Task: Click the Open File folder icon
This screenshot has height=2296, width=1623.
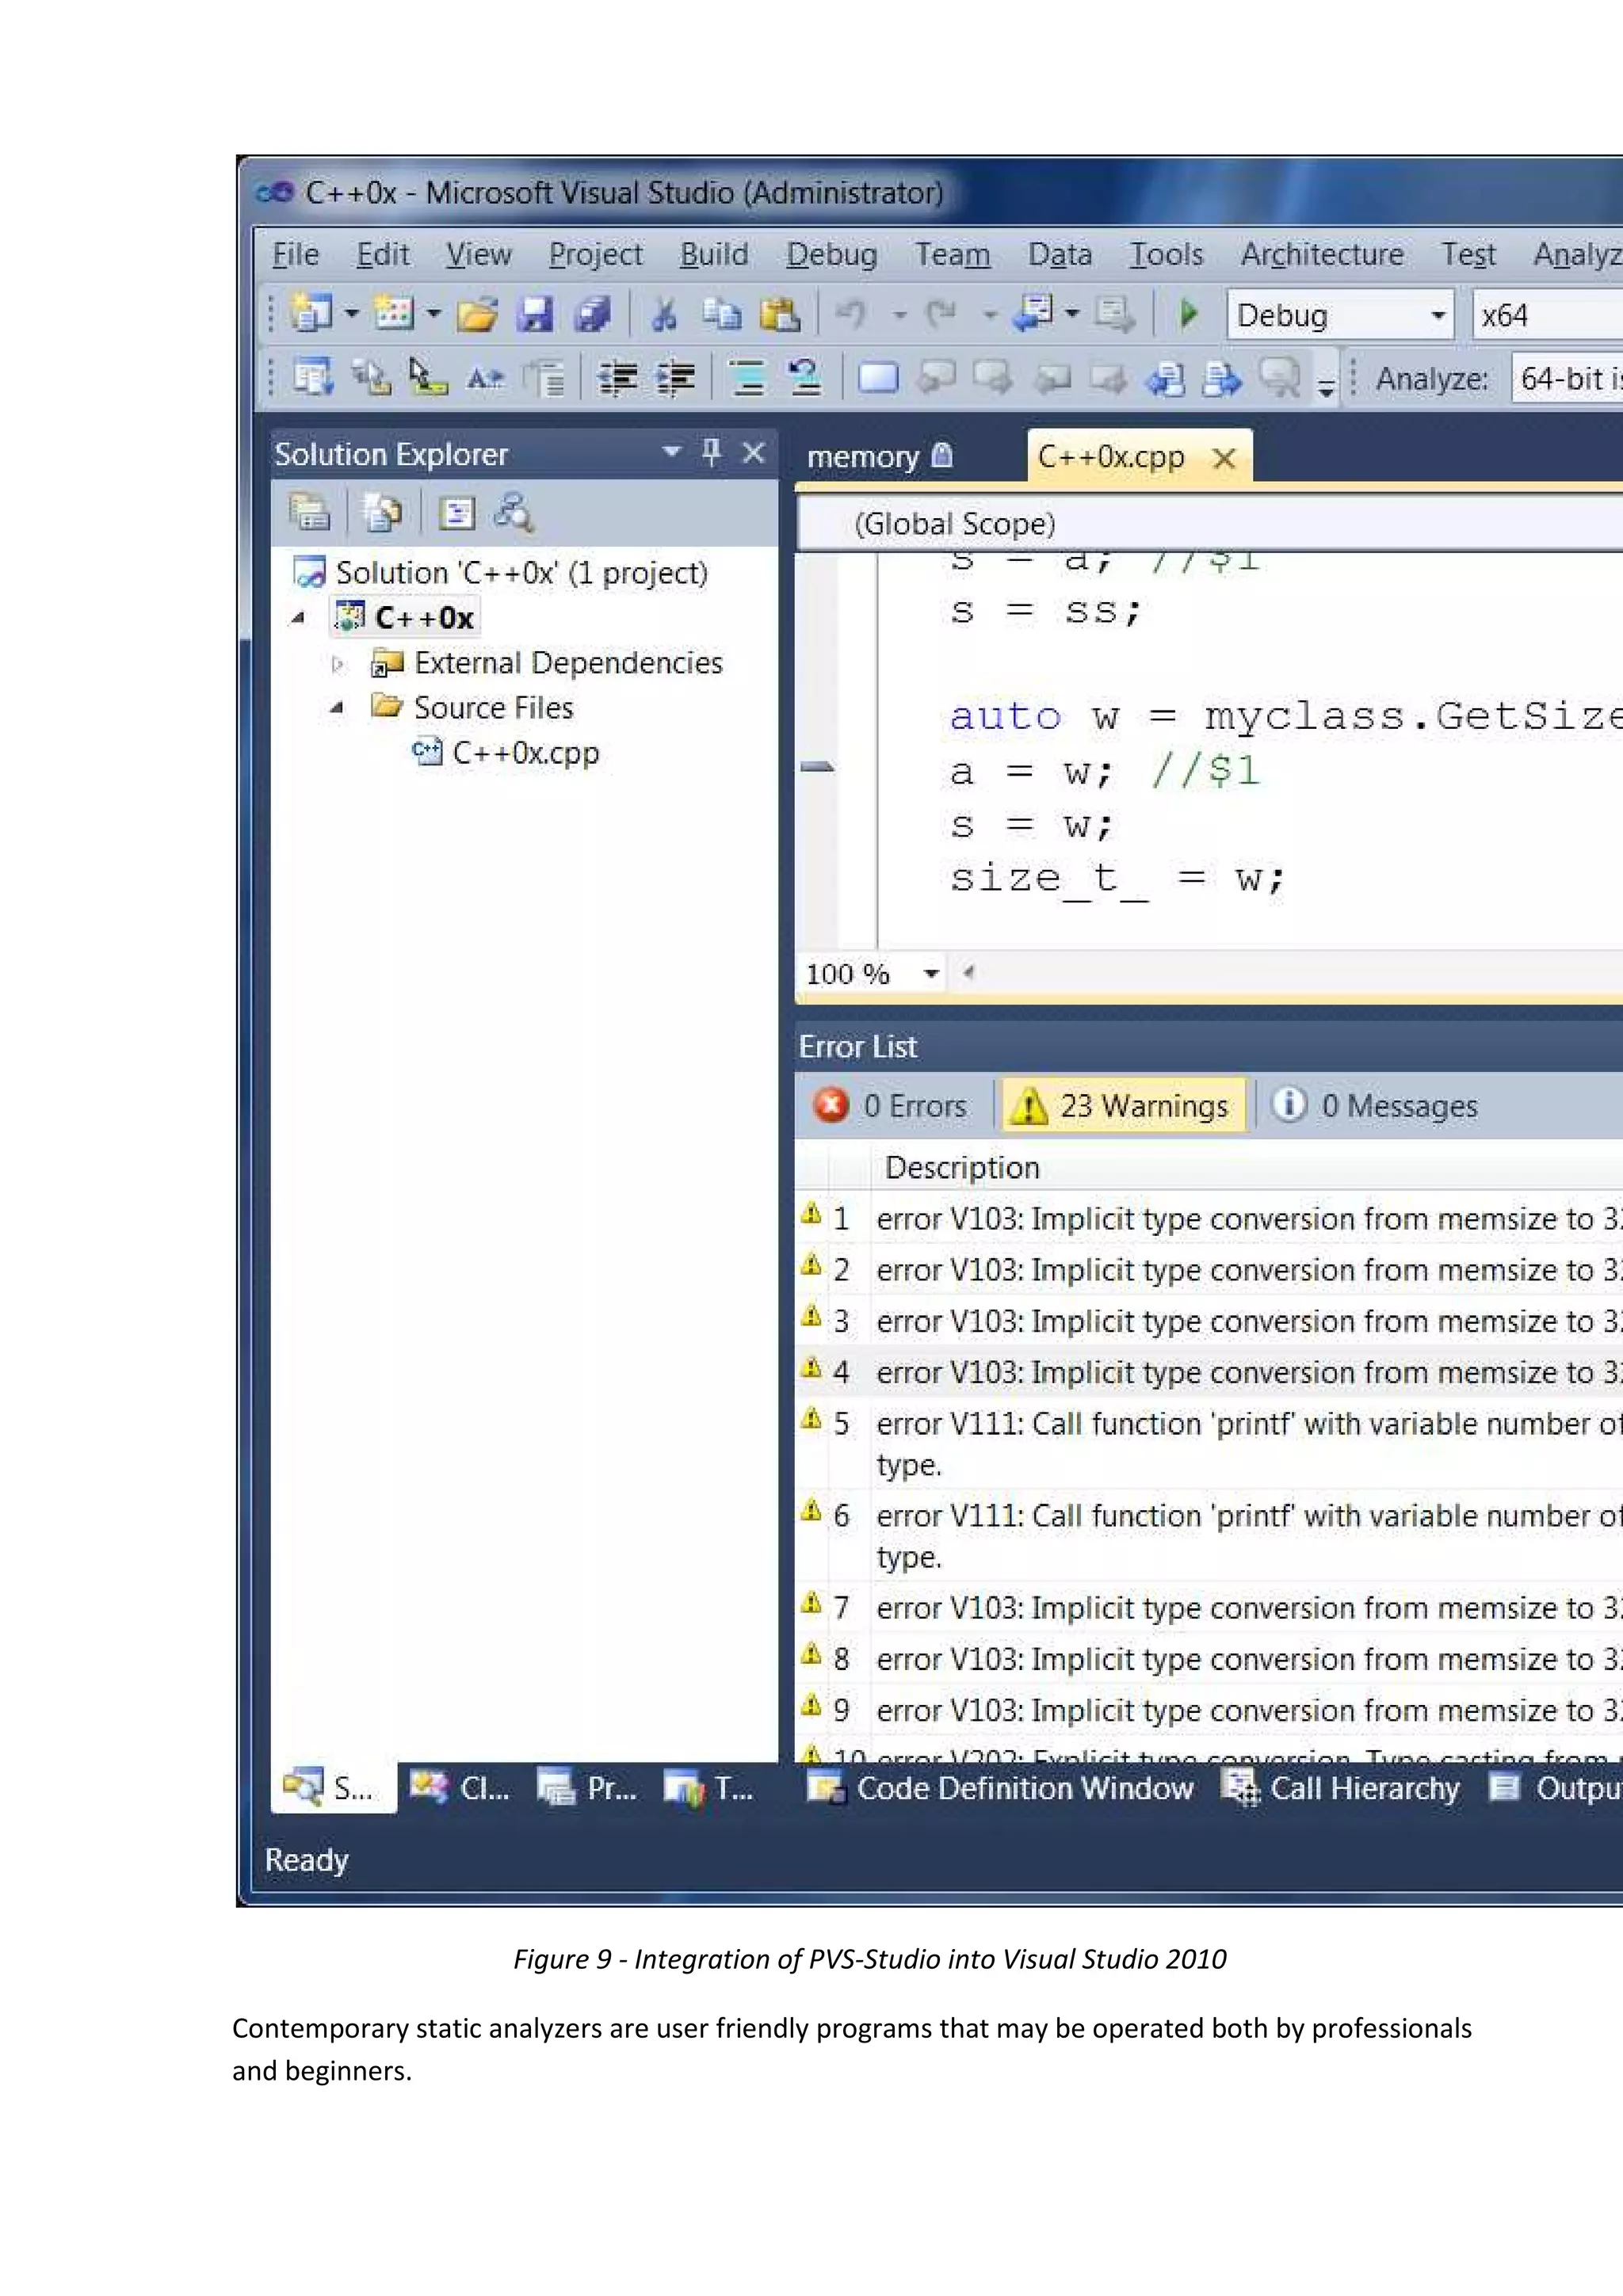Action: click(x=477, y=315)
